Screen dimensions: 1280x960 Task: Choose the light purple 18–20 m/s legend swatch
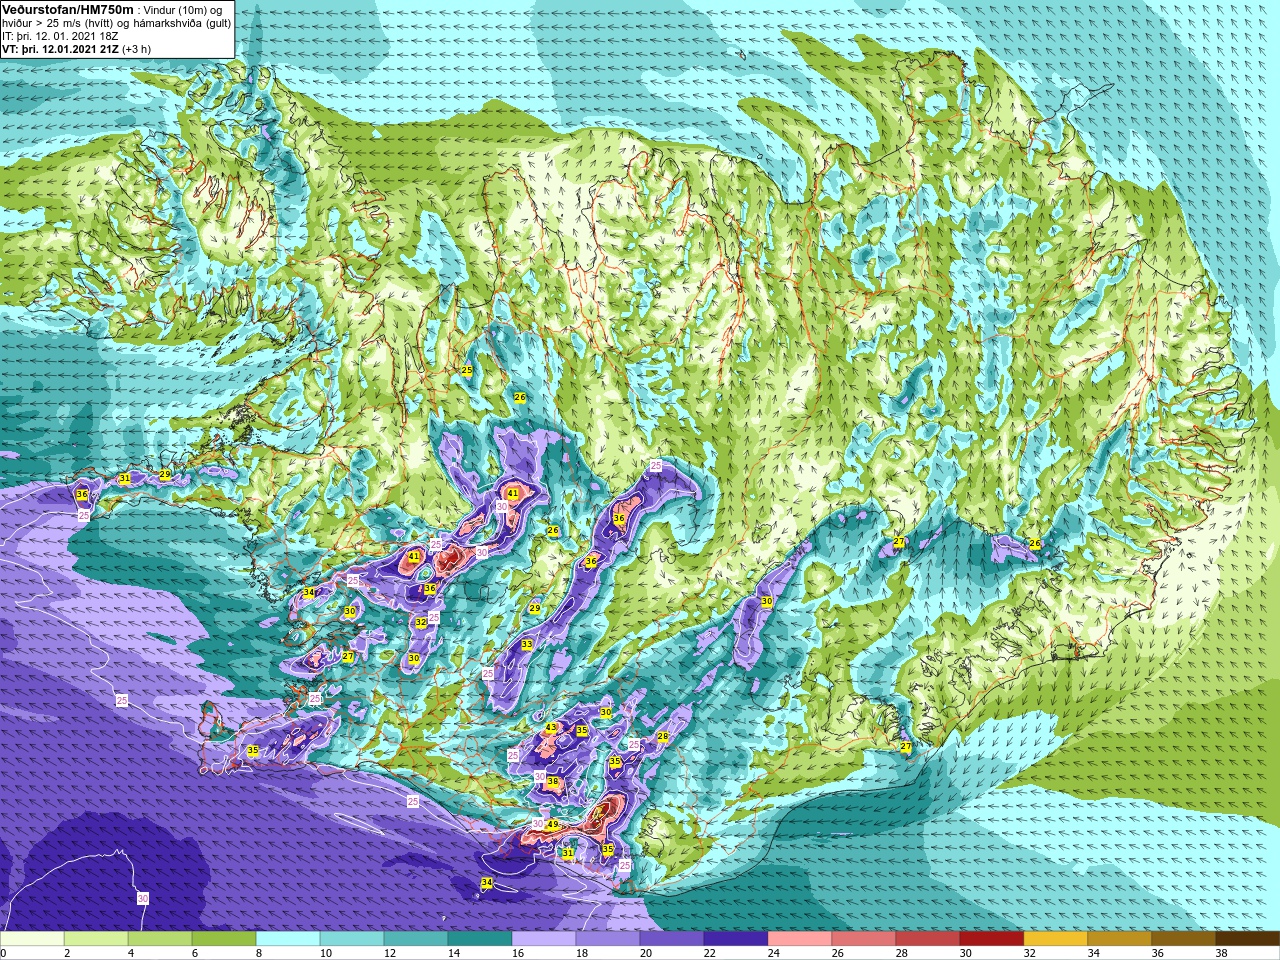pos(608,939)
